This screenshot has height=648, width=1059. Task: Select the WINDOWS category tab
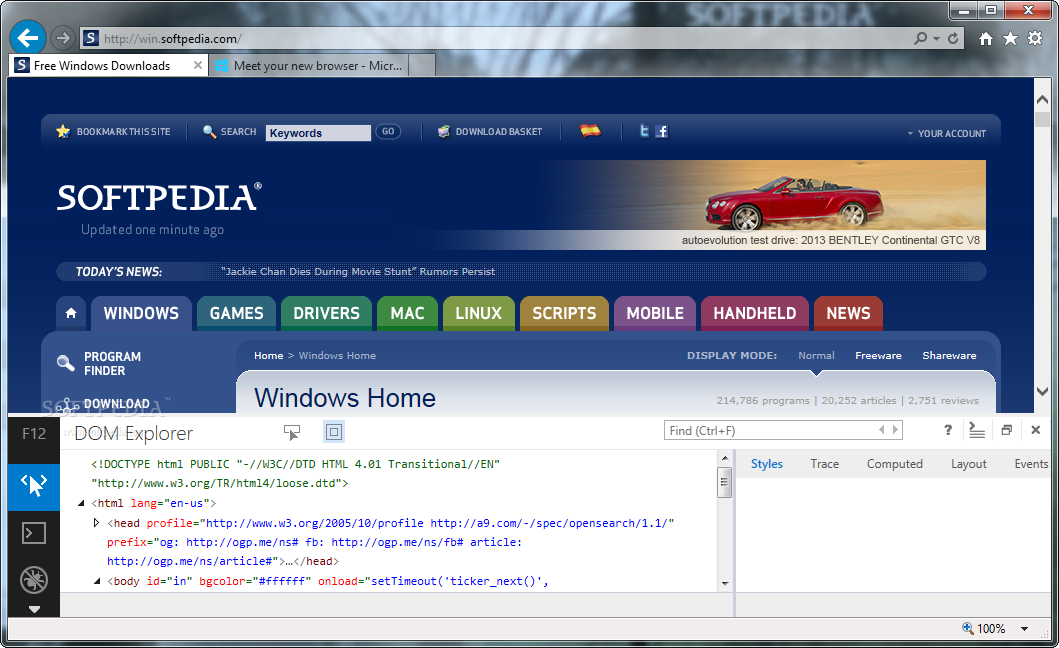[x=141, y=313]
